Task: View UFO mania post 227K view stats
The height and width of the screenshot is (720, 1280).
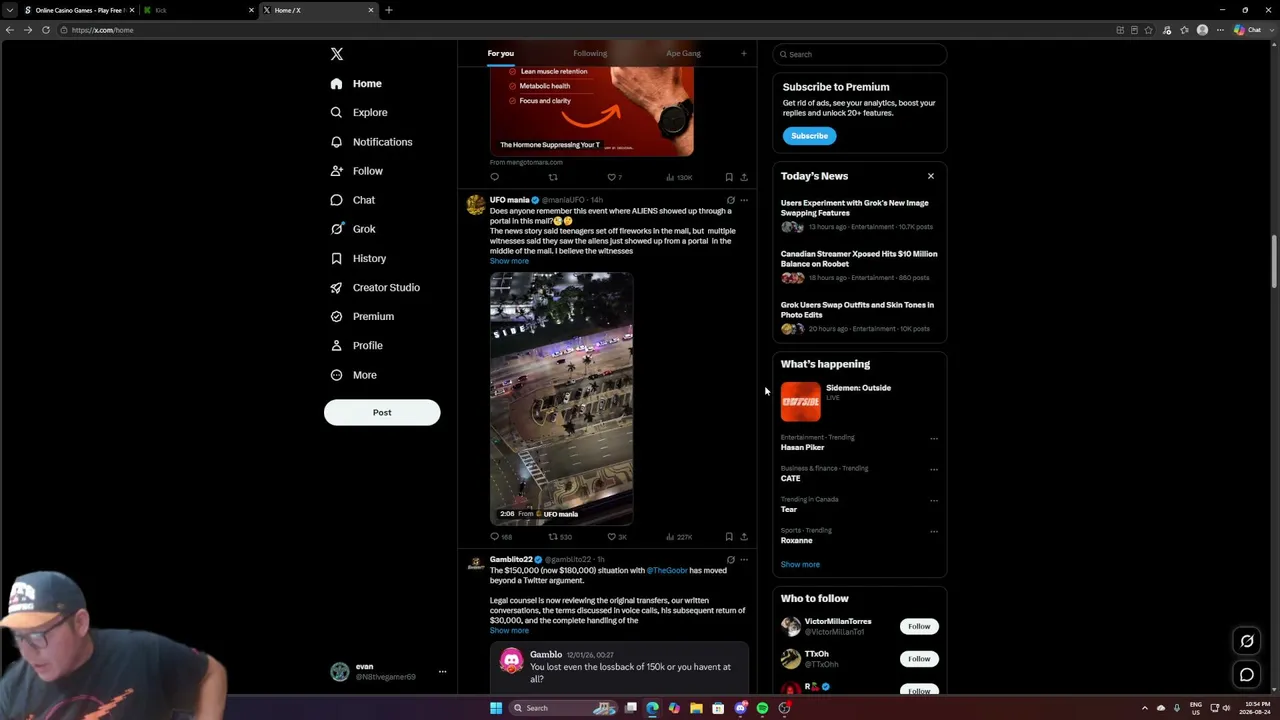Action: pyautogui.click(x=679, y=537)
